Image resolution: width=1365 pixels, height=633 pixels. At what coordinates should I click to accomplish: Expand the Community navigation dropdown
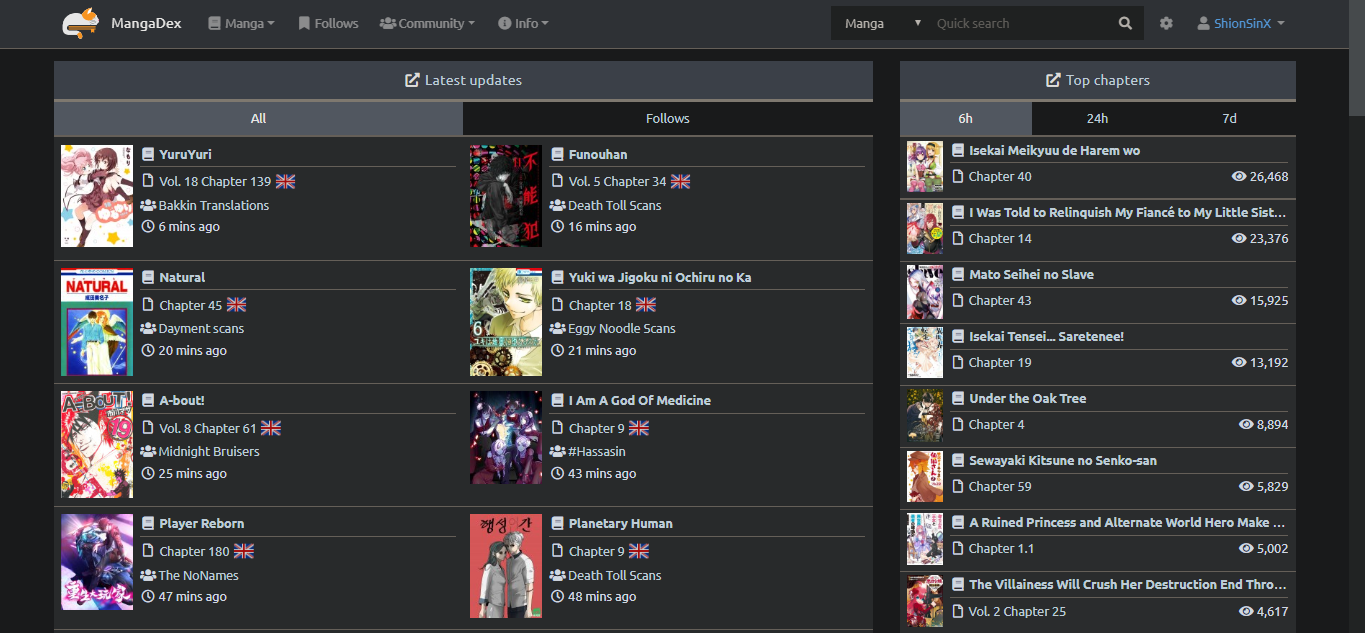(427, 23)
